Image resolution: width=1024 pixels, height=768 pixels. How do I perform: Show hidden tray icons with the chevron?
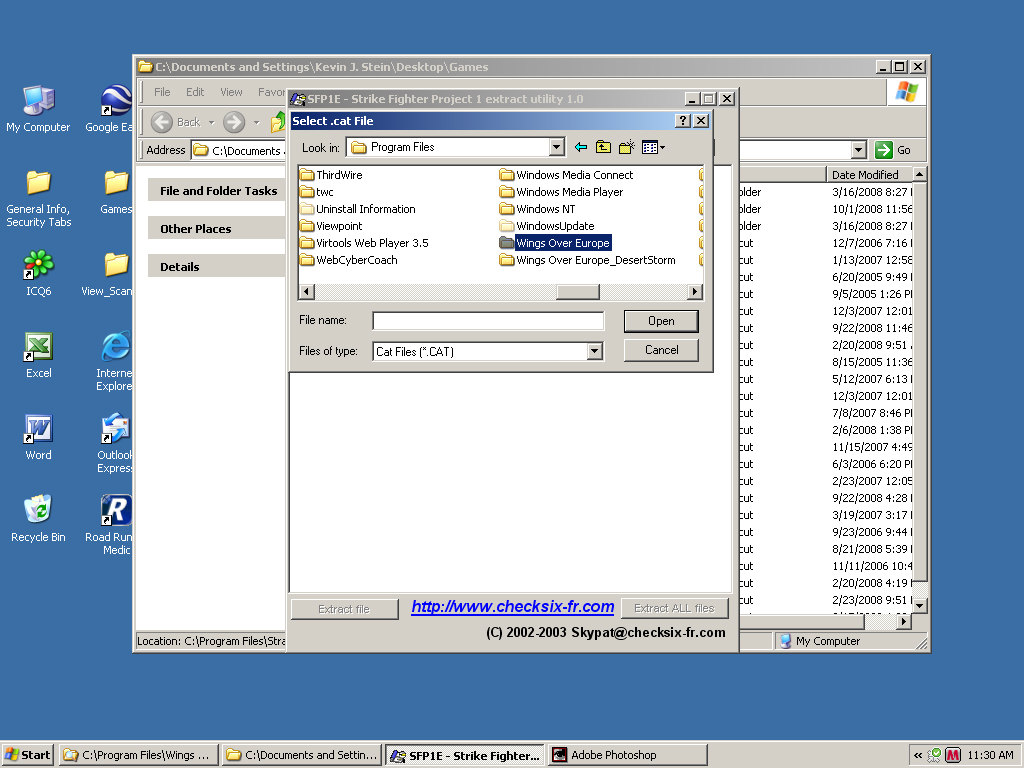point(918,755)
